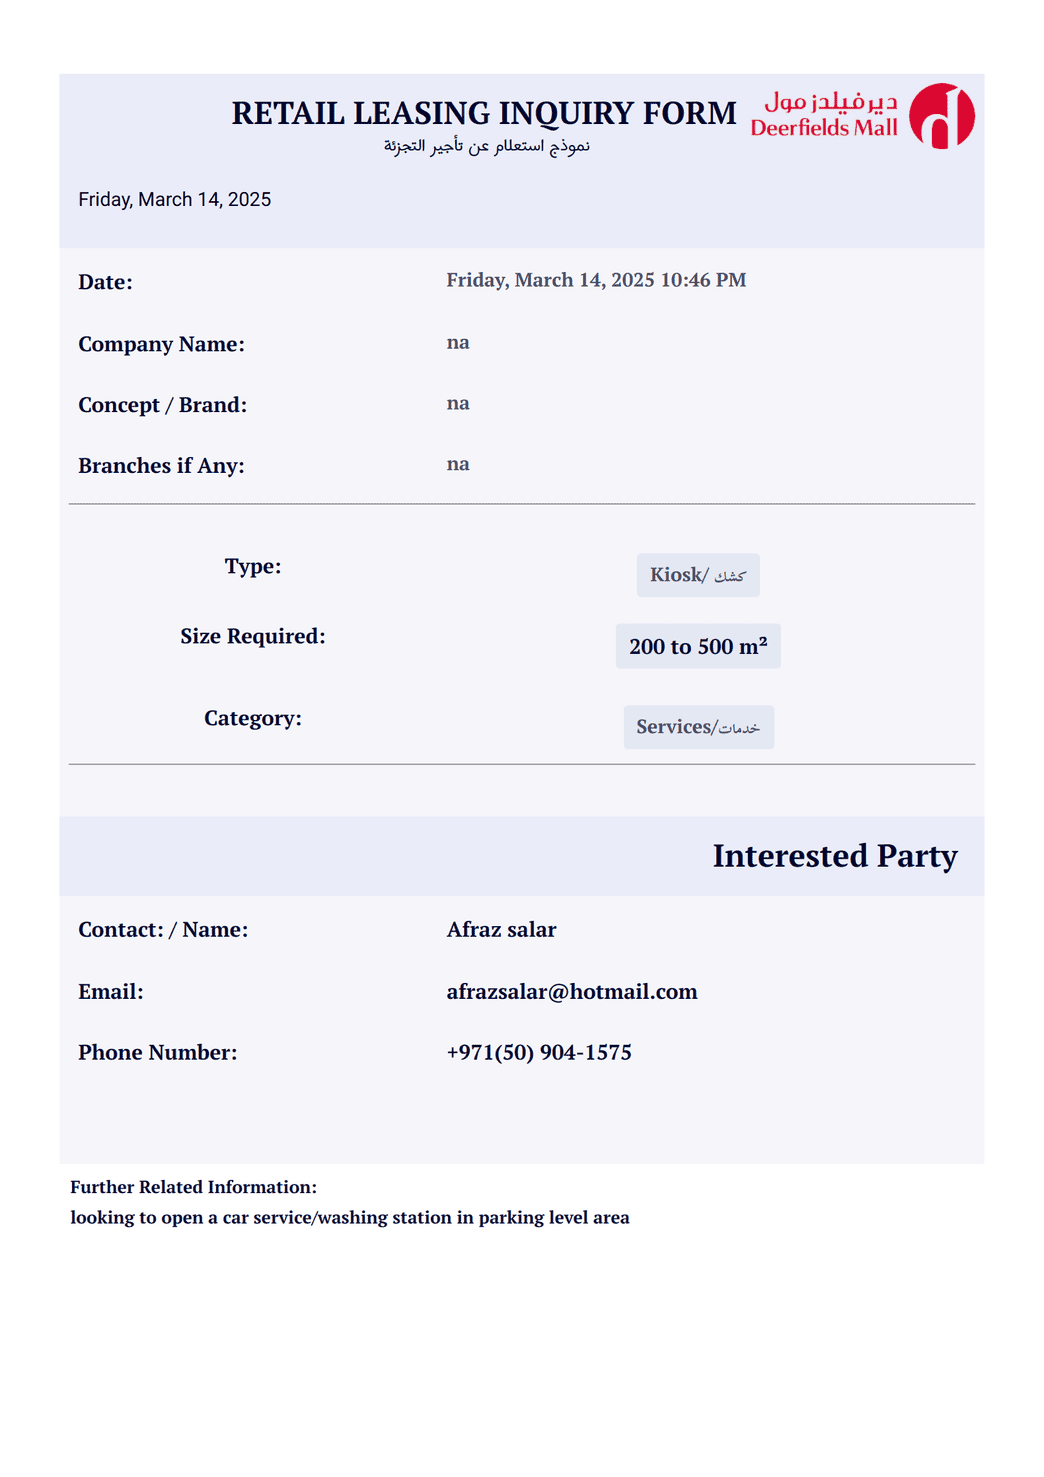Click the Deerfields Mall red logo icon

(941, 116)
